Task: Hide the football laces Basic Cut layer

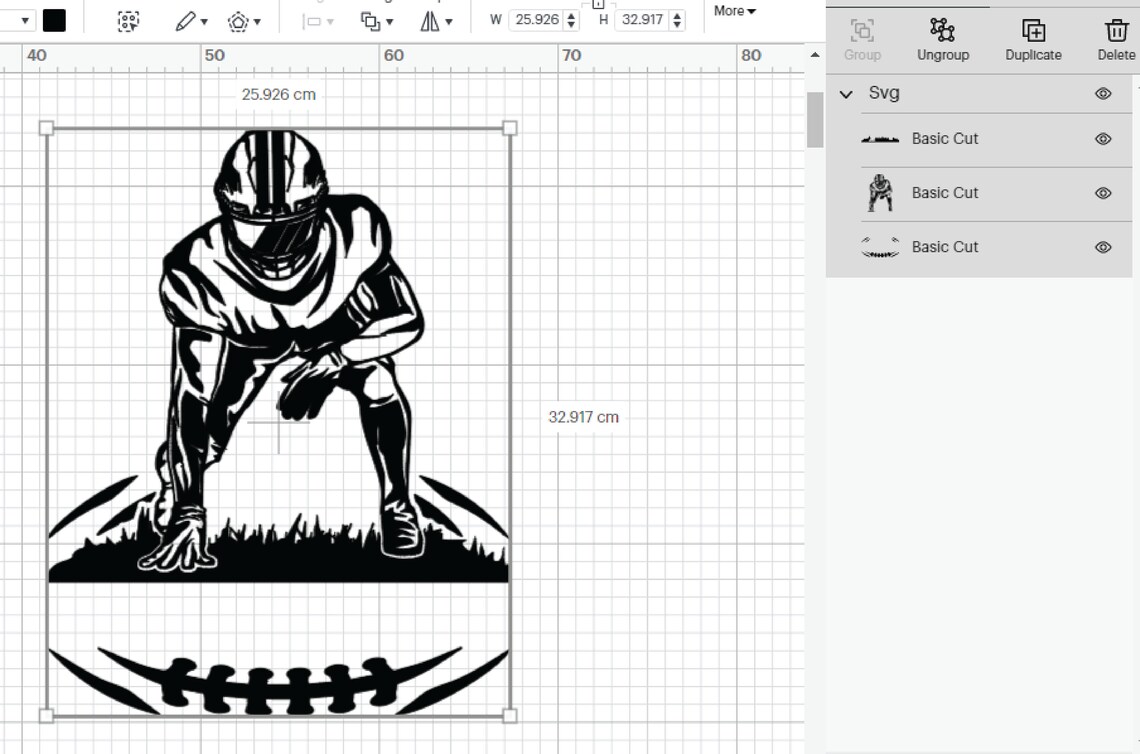Action: click(1103, 247)
